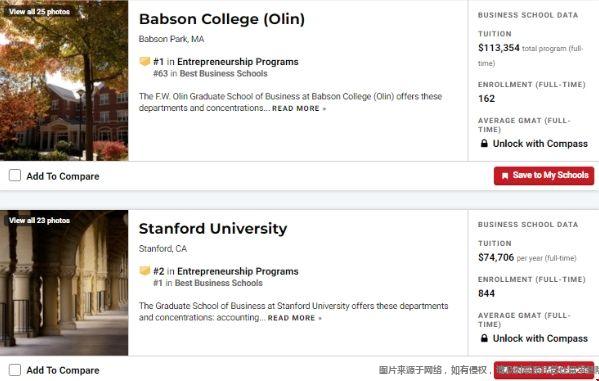The image size is (599, 381).
Task: Click the badge icon beside Babson's #1 ranking
Action: pos(145,61)
